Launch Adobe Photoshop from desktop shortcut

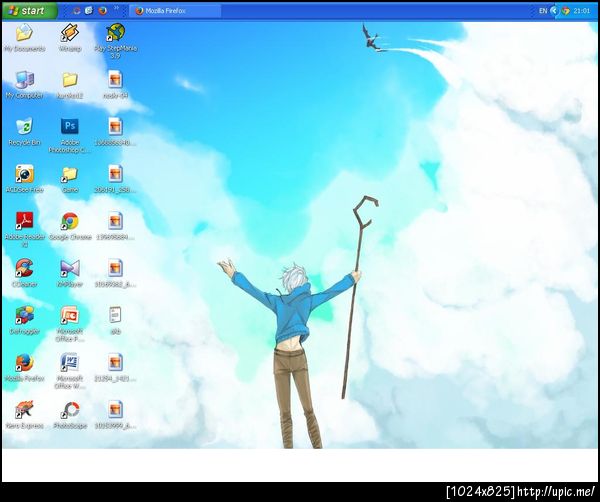click(x=70, y=135)
